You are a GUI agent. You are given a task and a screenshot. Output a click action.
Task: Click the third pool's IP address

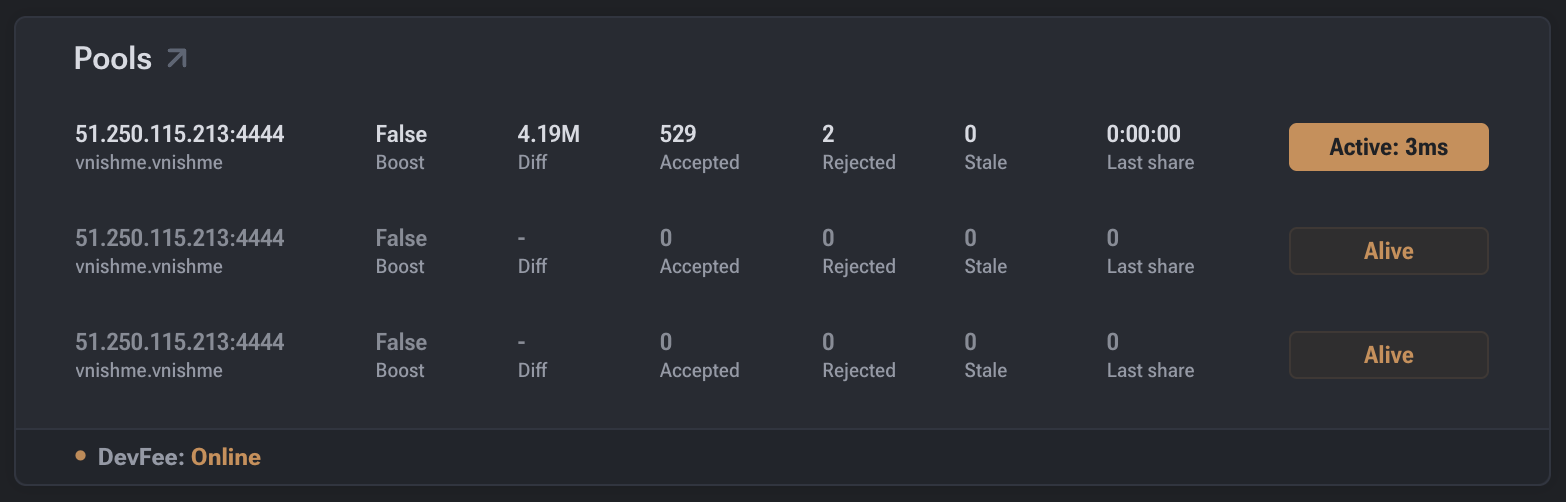[180, 342]
